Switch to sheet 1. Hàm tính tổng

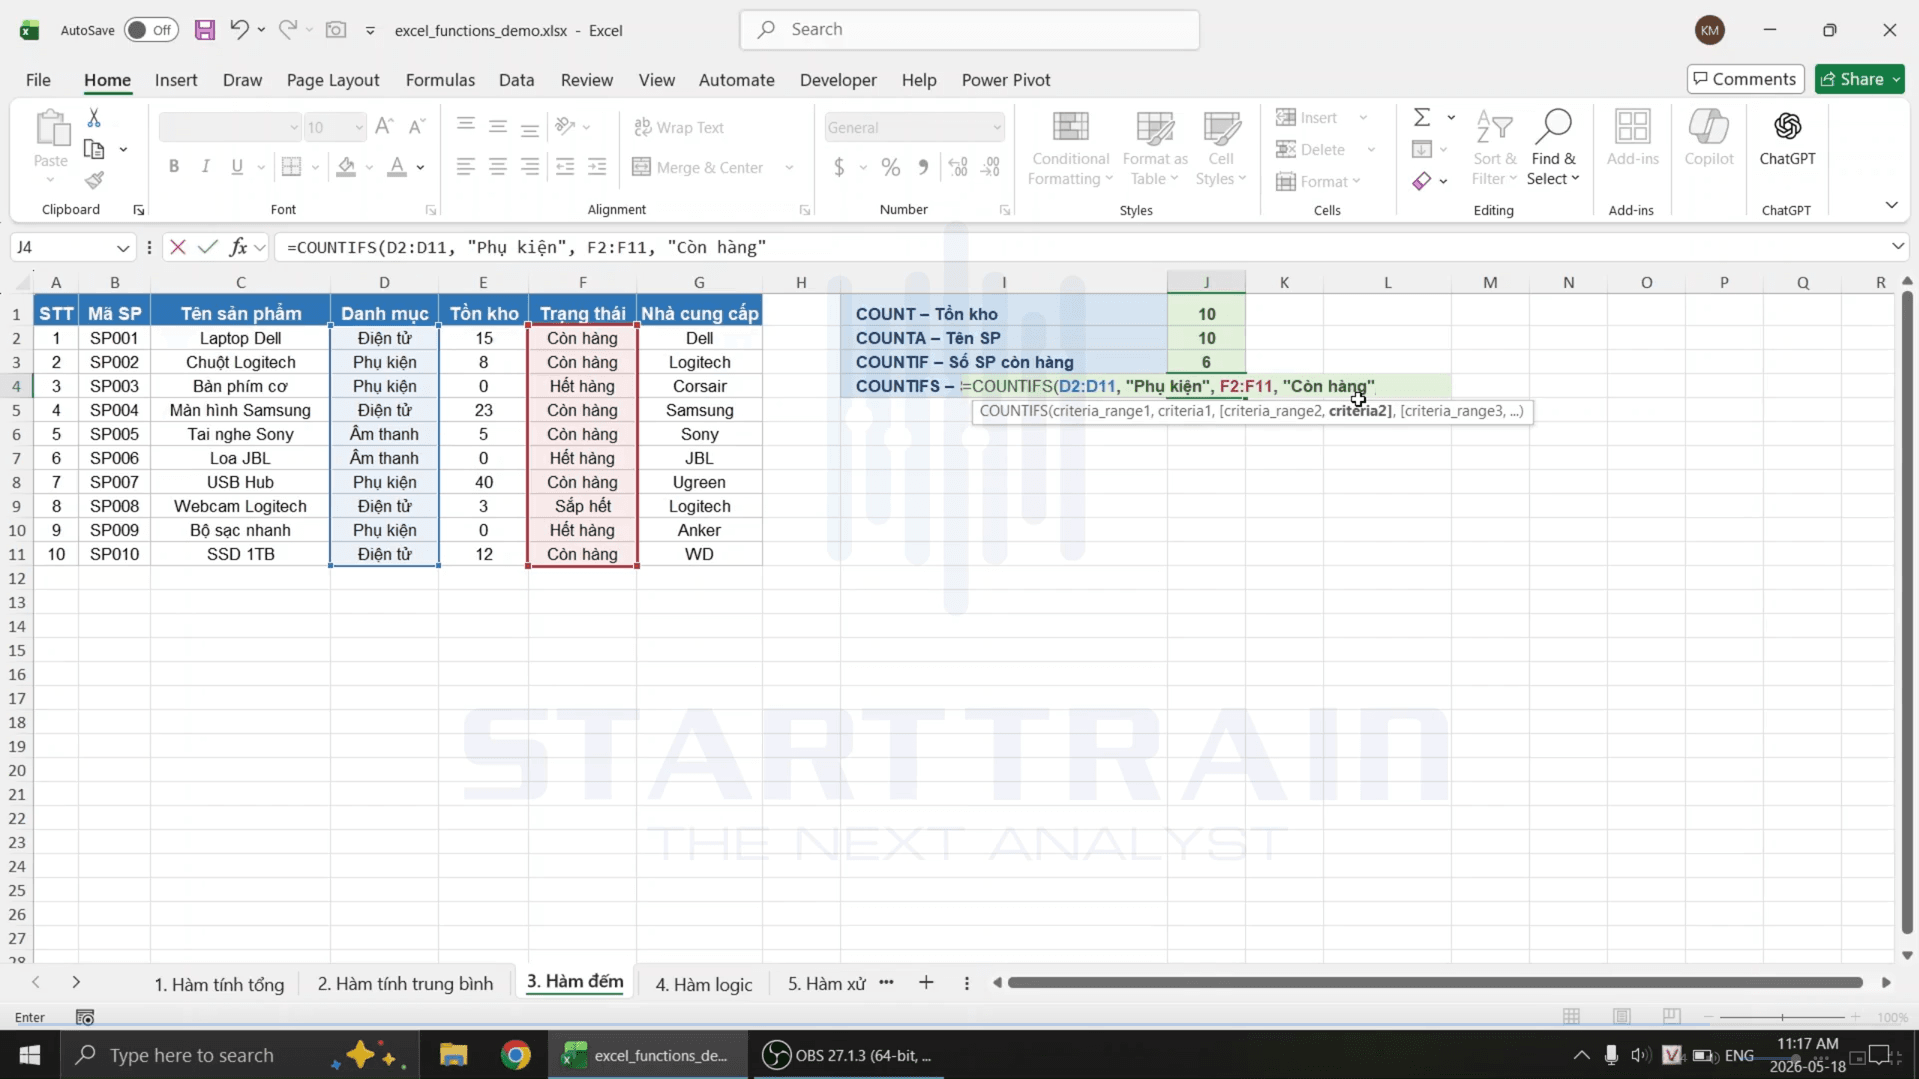219,984
